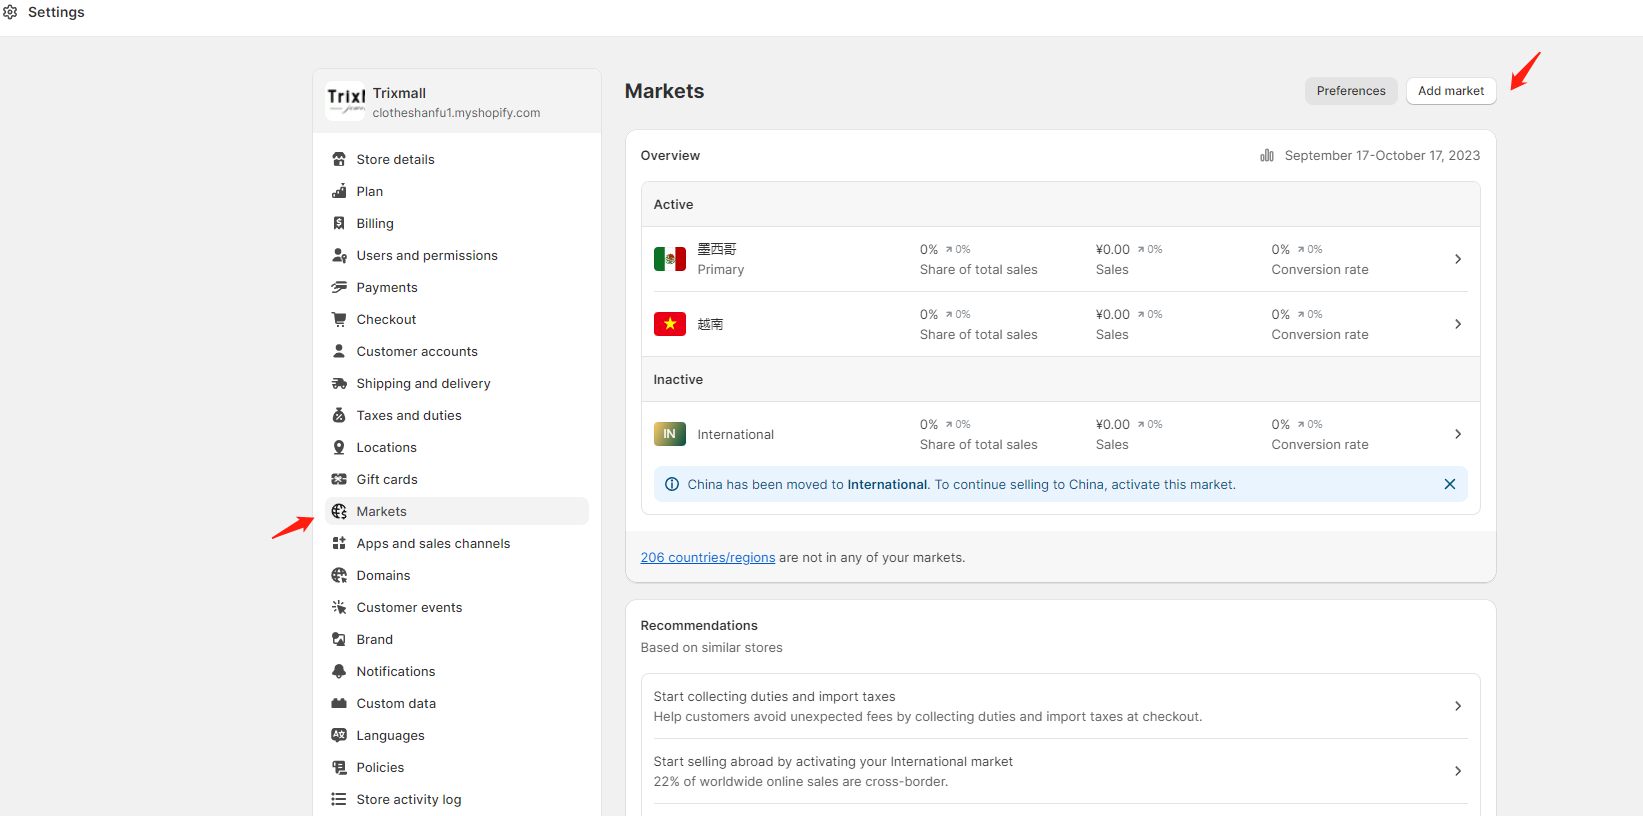Click the Payments icon
The width and height of the screenshot is (1643, 816).
pos(339,287)
